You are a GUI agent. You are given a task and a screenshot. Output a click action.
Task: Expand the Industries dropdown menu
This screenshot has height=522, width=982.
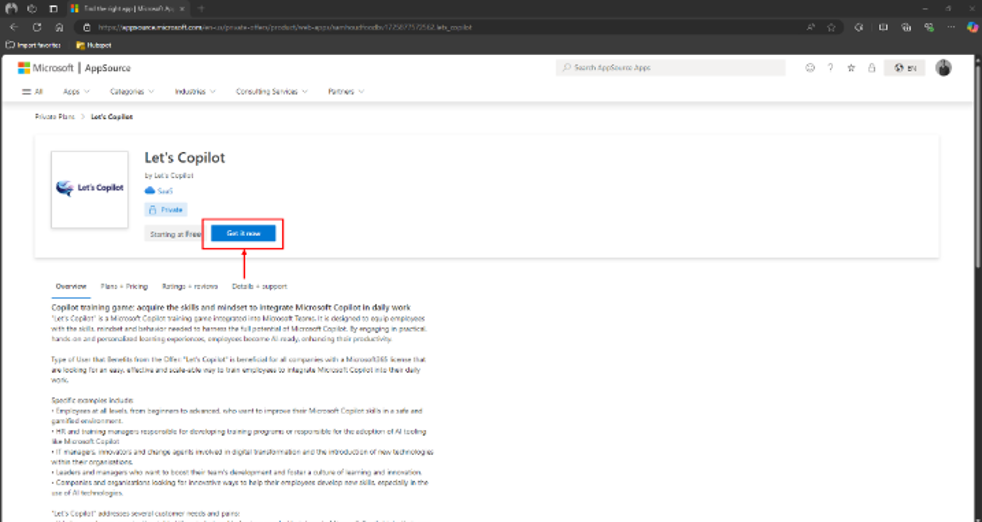pos(195,91)
